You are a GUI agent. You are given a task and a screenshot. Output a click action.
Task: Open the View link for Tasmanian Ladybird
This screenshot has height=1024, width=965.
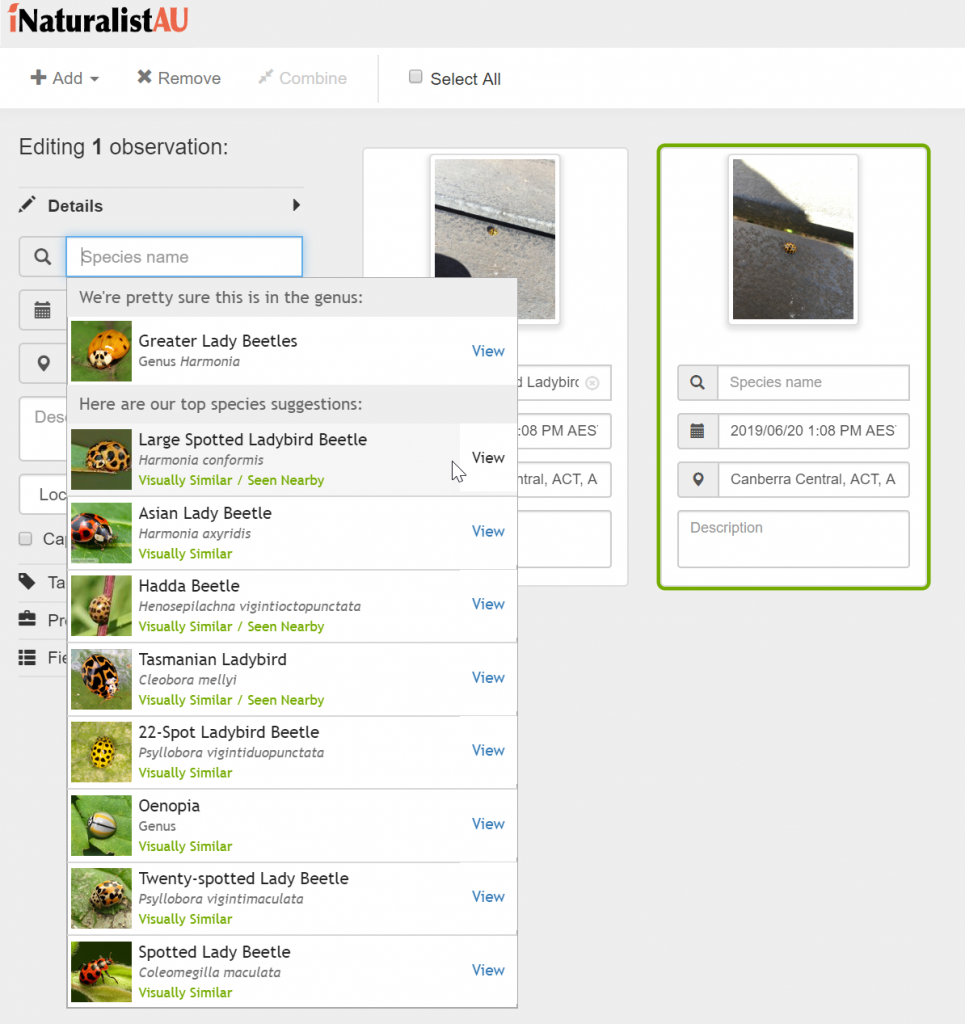tap(488, 678)
